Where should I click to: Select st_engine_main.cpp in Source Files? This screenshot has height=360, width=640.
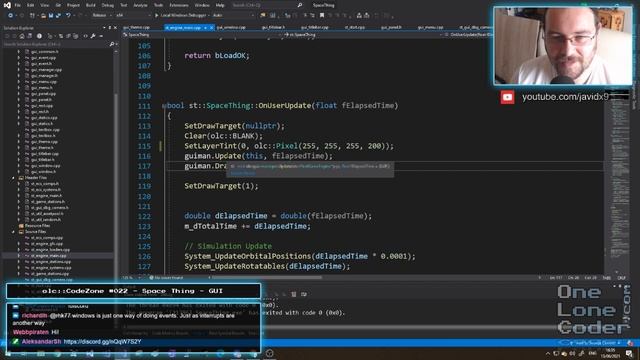48,256
